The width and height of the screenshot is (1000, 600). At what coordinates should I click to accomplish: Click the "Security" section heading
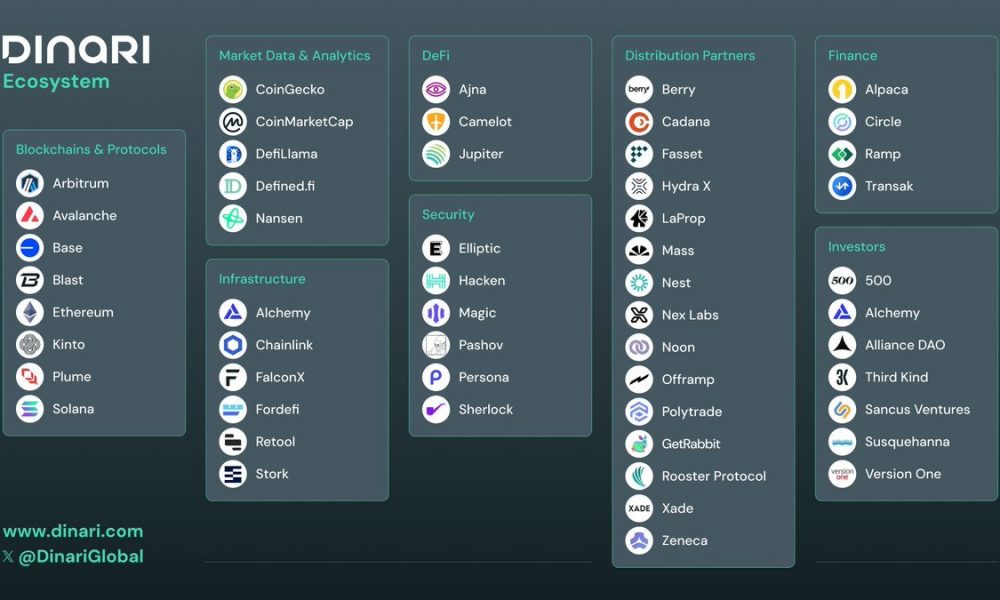(448, 215)
